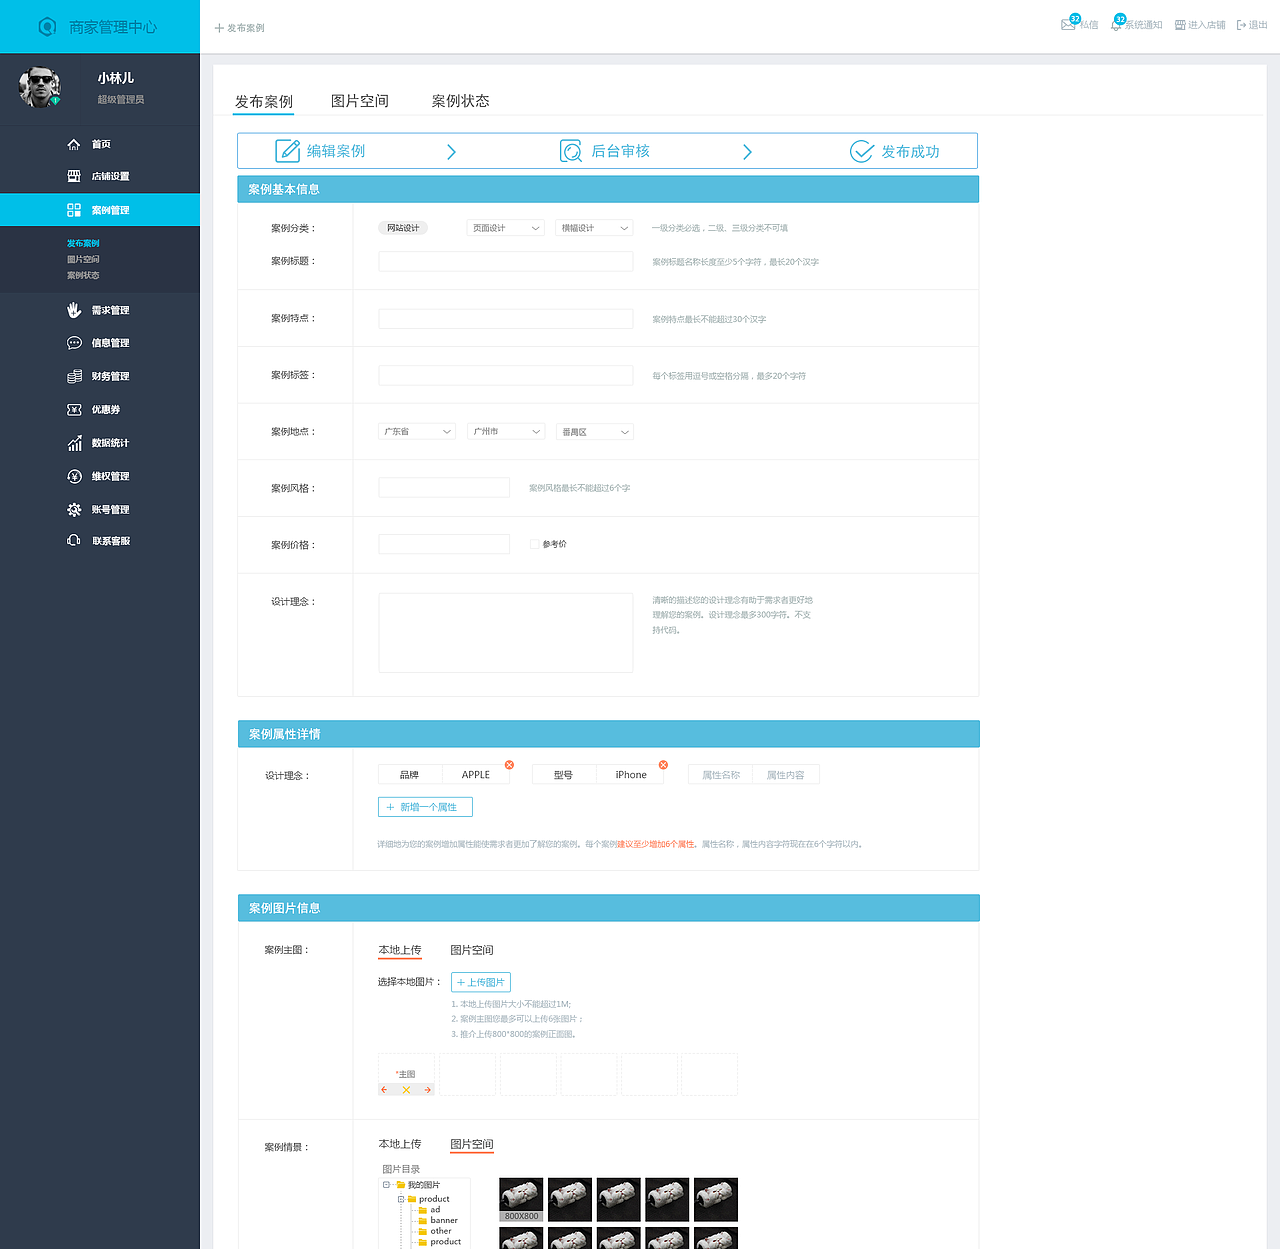The height and width of the screenshot is (1249, 1280).
Task: Open the 广州市 city dropdown
Action: [x=506, y=432]
